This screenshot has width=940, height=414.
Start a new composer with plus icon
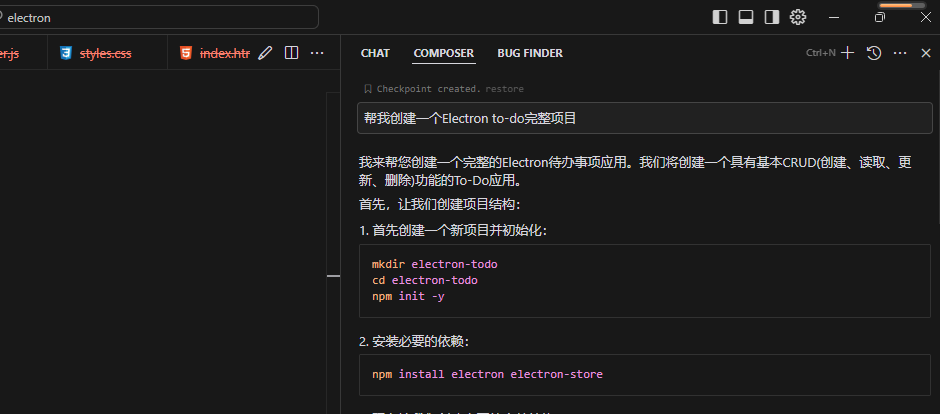pyautogui.click(x=848, y=53)
